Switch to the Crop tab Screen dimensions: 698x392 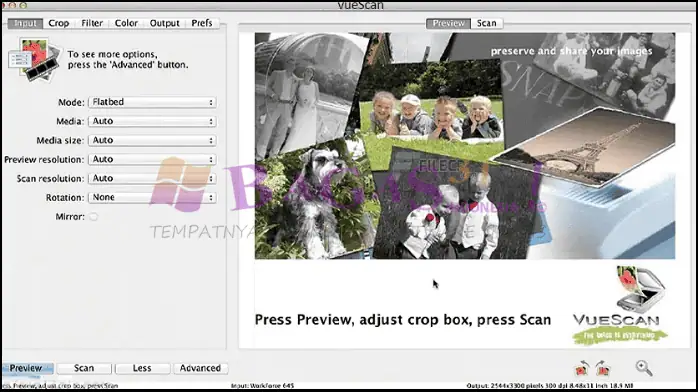pyautogui.click(x=59, y=23)
